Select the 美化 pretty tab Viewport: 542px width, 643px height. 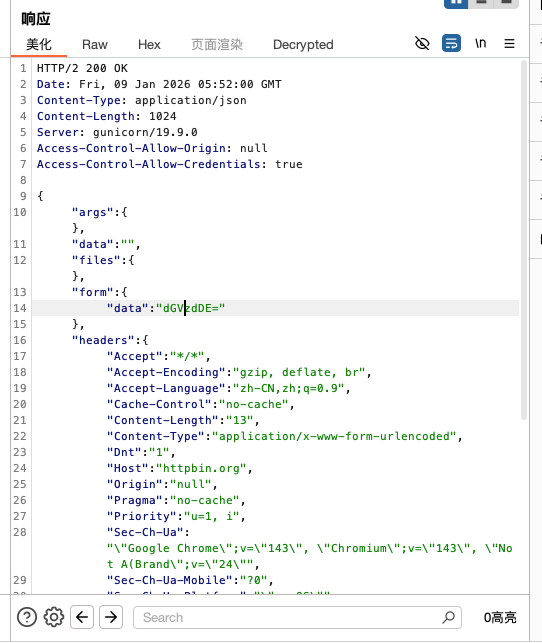[39, 44]
